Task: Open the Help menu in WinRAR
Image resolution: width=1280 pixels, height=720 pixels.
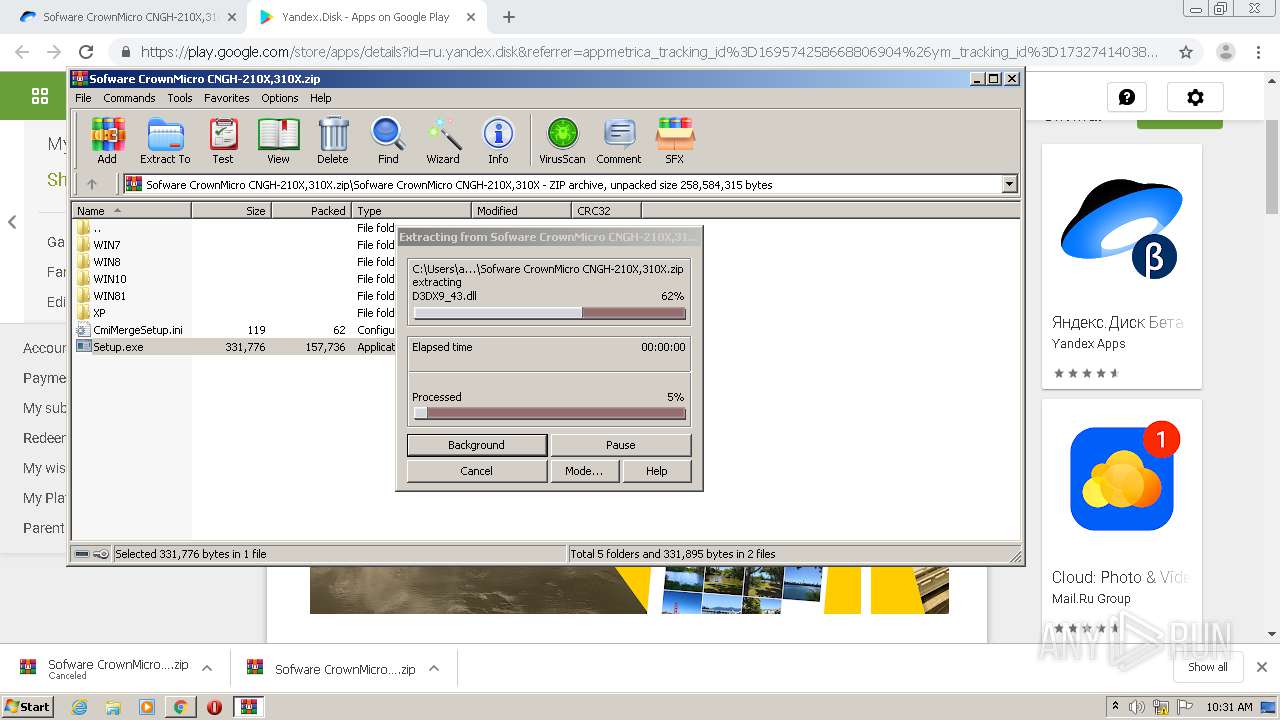Action: (x=320, y=98)
